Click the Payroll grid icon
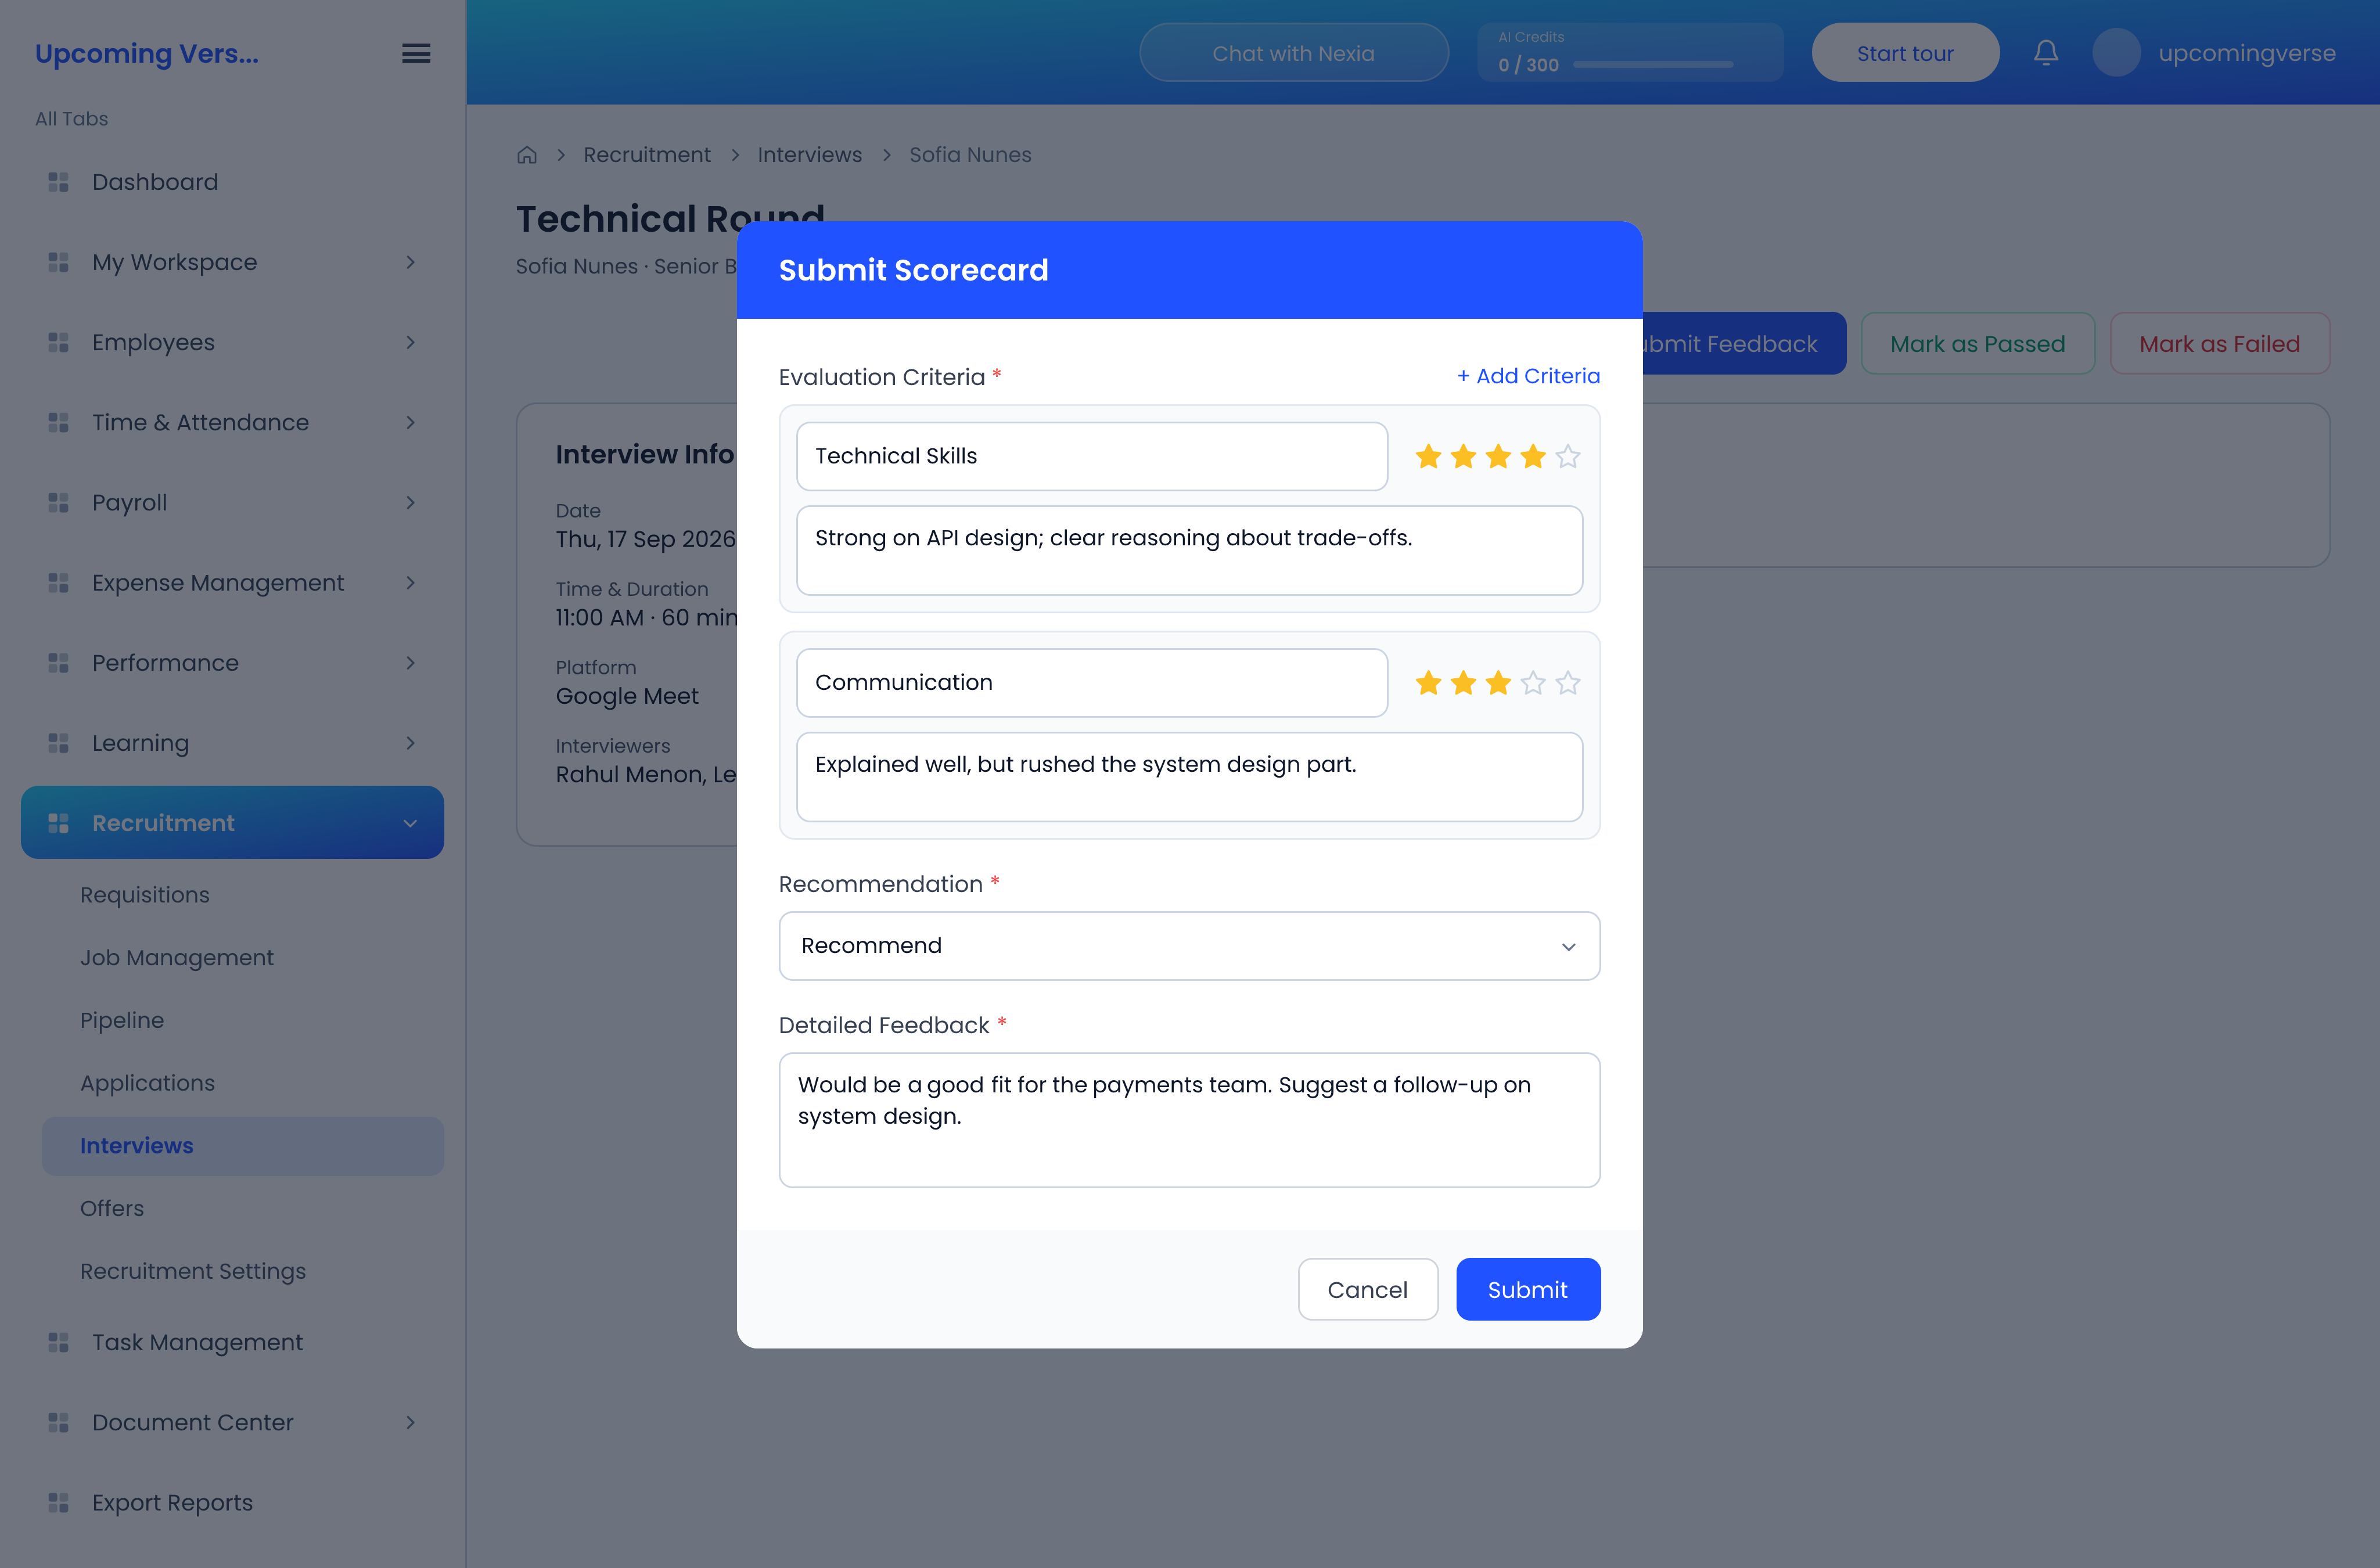 (59, 502)
